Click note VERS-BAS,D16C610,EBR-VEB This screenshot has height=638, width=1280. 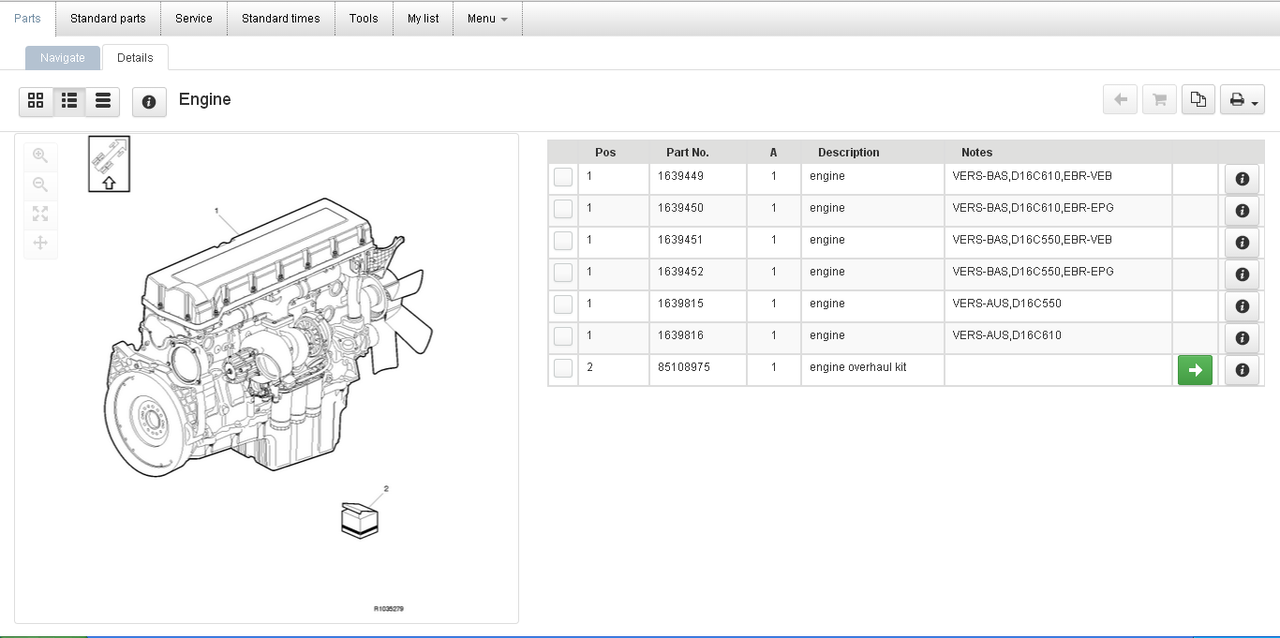click(1033, 176)
